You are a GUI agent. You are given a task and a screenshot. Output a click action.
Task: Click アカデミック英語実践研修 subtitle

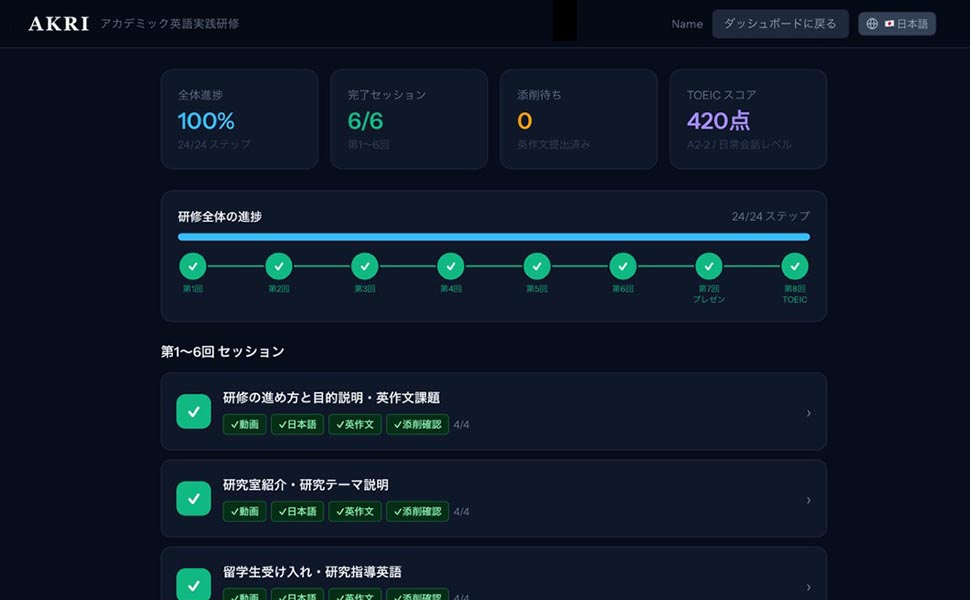(x=170, y=24)
